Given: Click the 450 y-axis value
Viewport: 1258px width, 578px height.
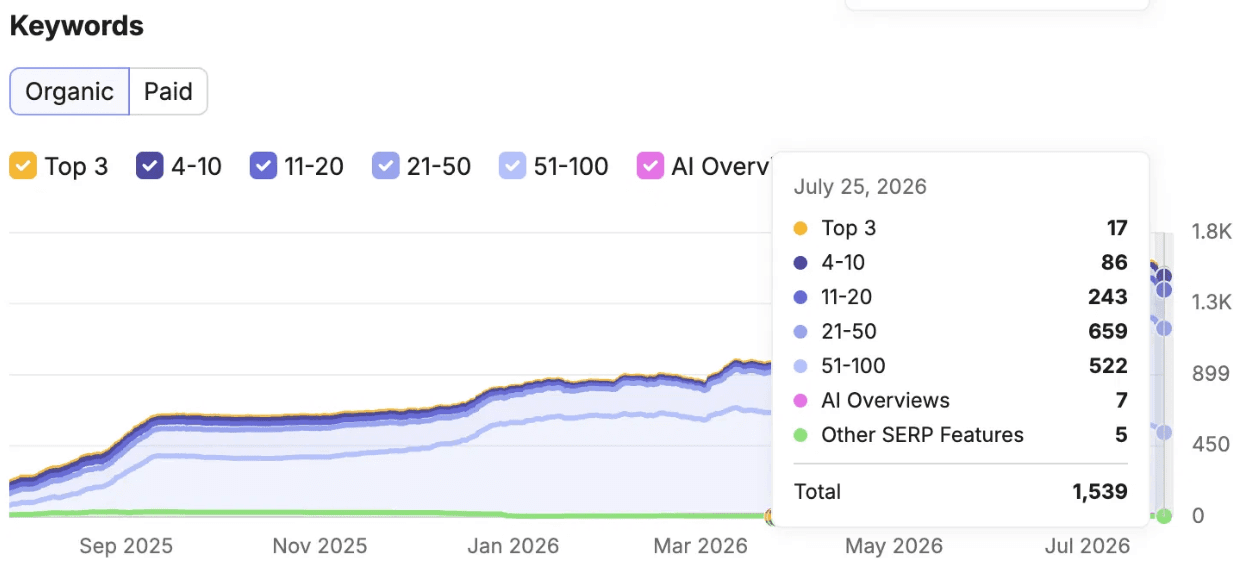Looking at the screenshot, I should pyautogui.click(x=1210, y=445).
